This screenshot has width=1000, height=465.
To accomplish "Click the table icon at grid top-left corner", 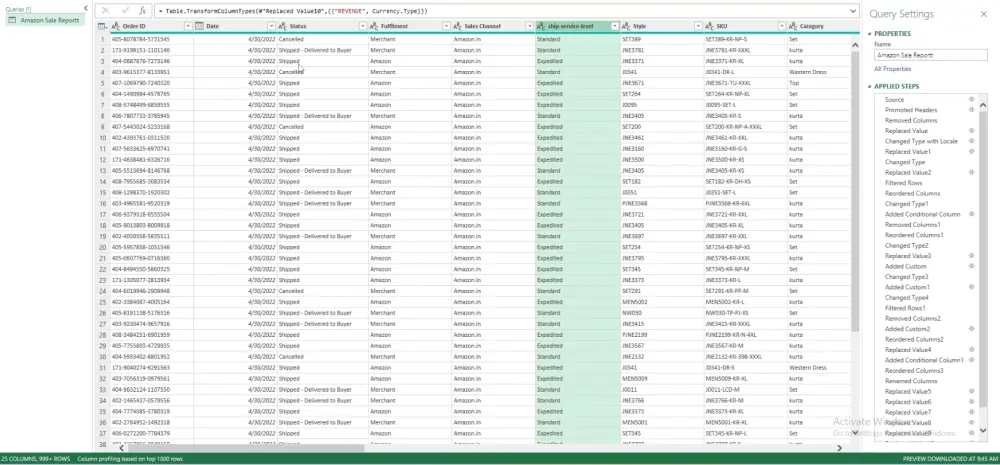I will pyautogui.click(x=102, y=26).
